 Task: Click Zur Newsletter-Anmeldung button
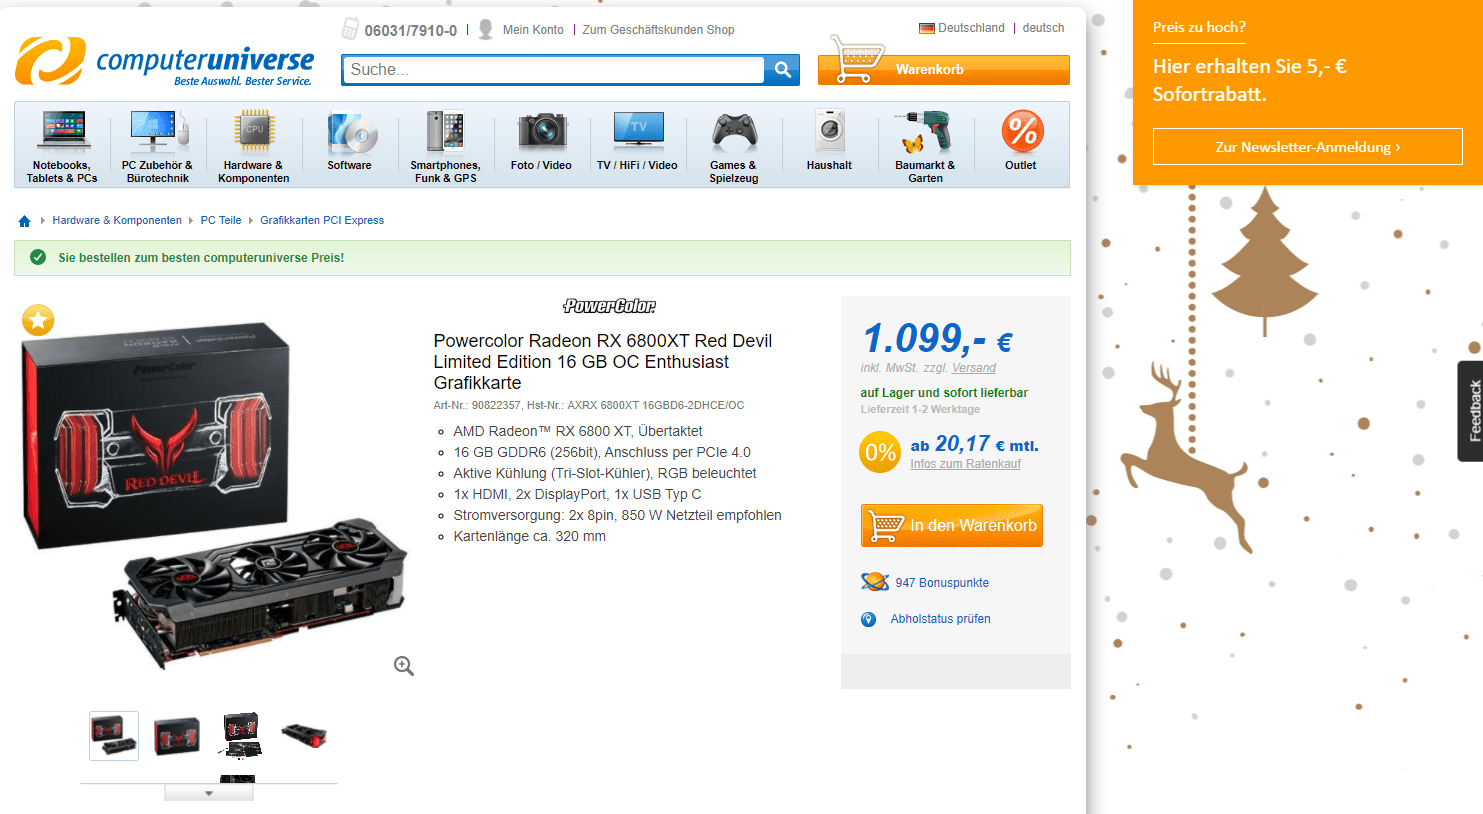1308,147
